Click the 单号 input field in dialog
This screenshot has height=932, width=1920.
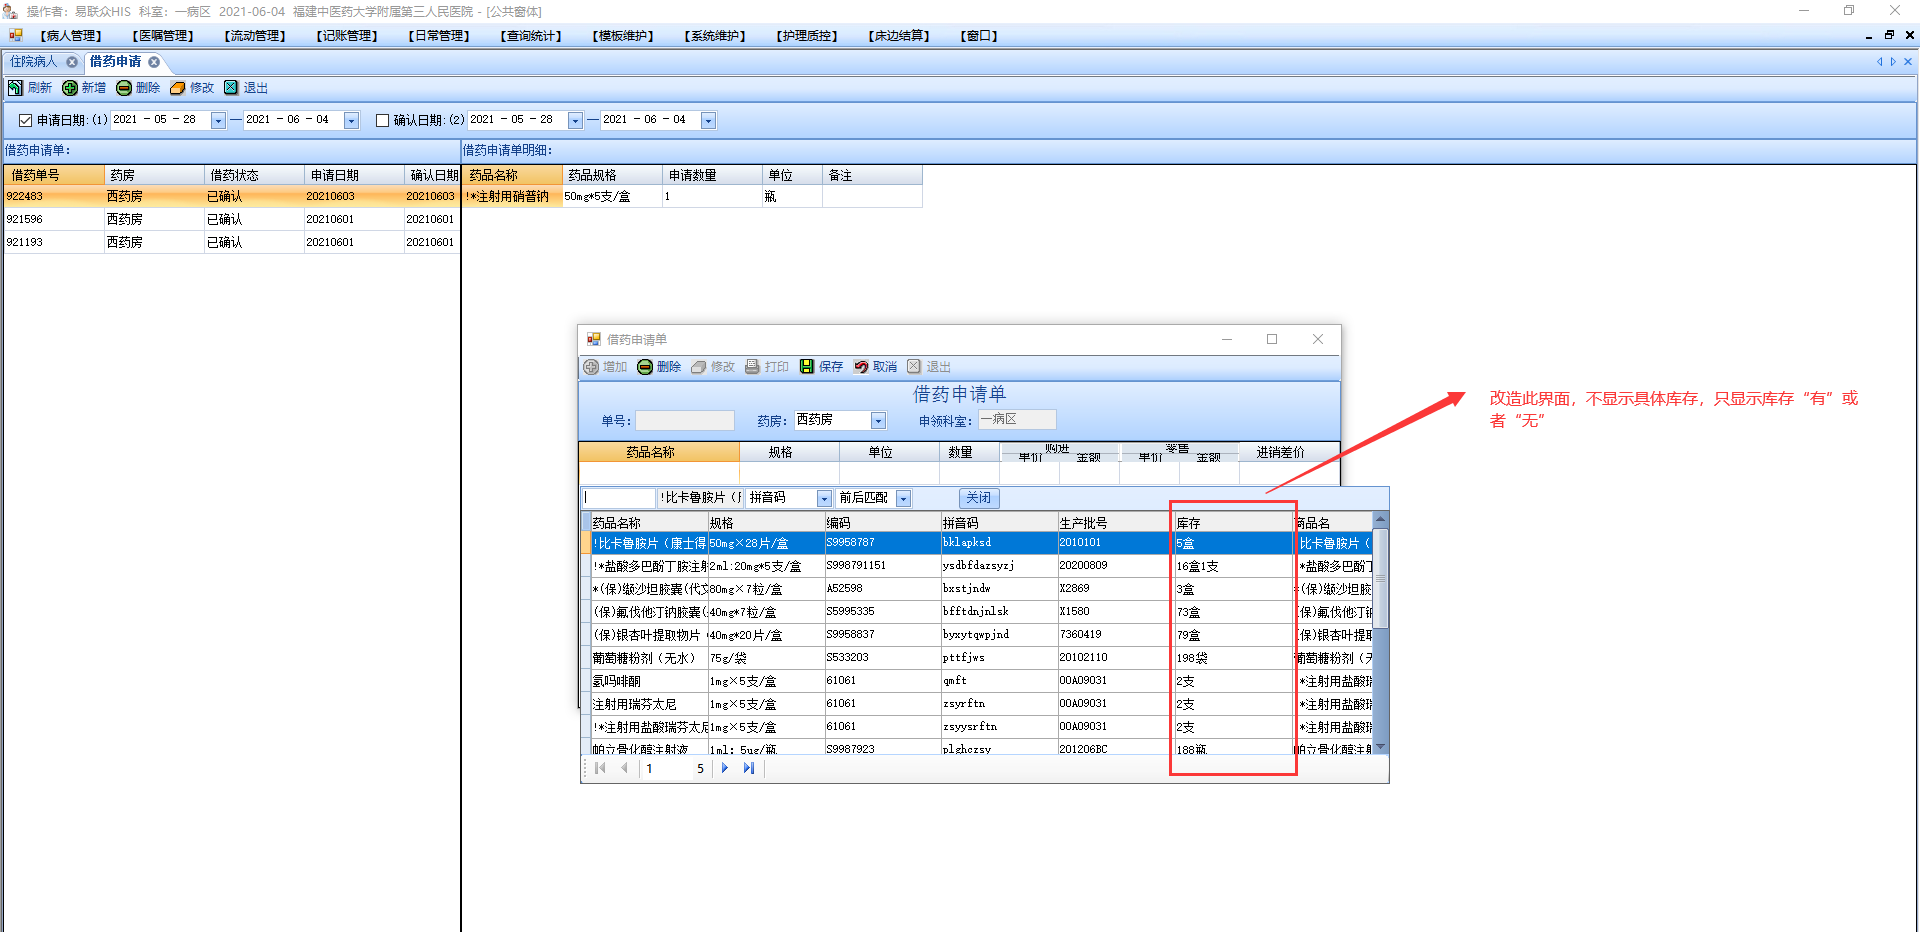point(685,421)
